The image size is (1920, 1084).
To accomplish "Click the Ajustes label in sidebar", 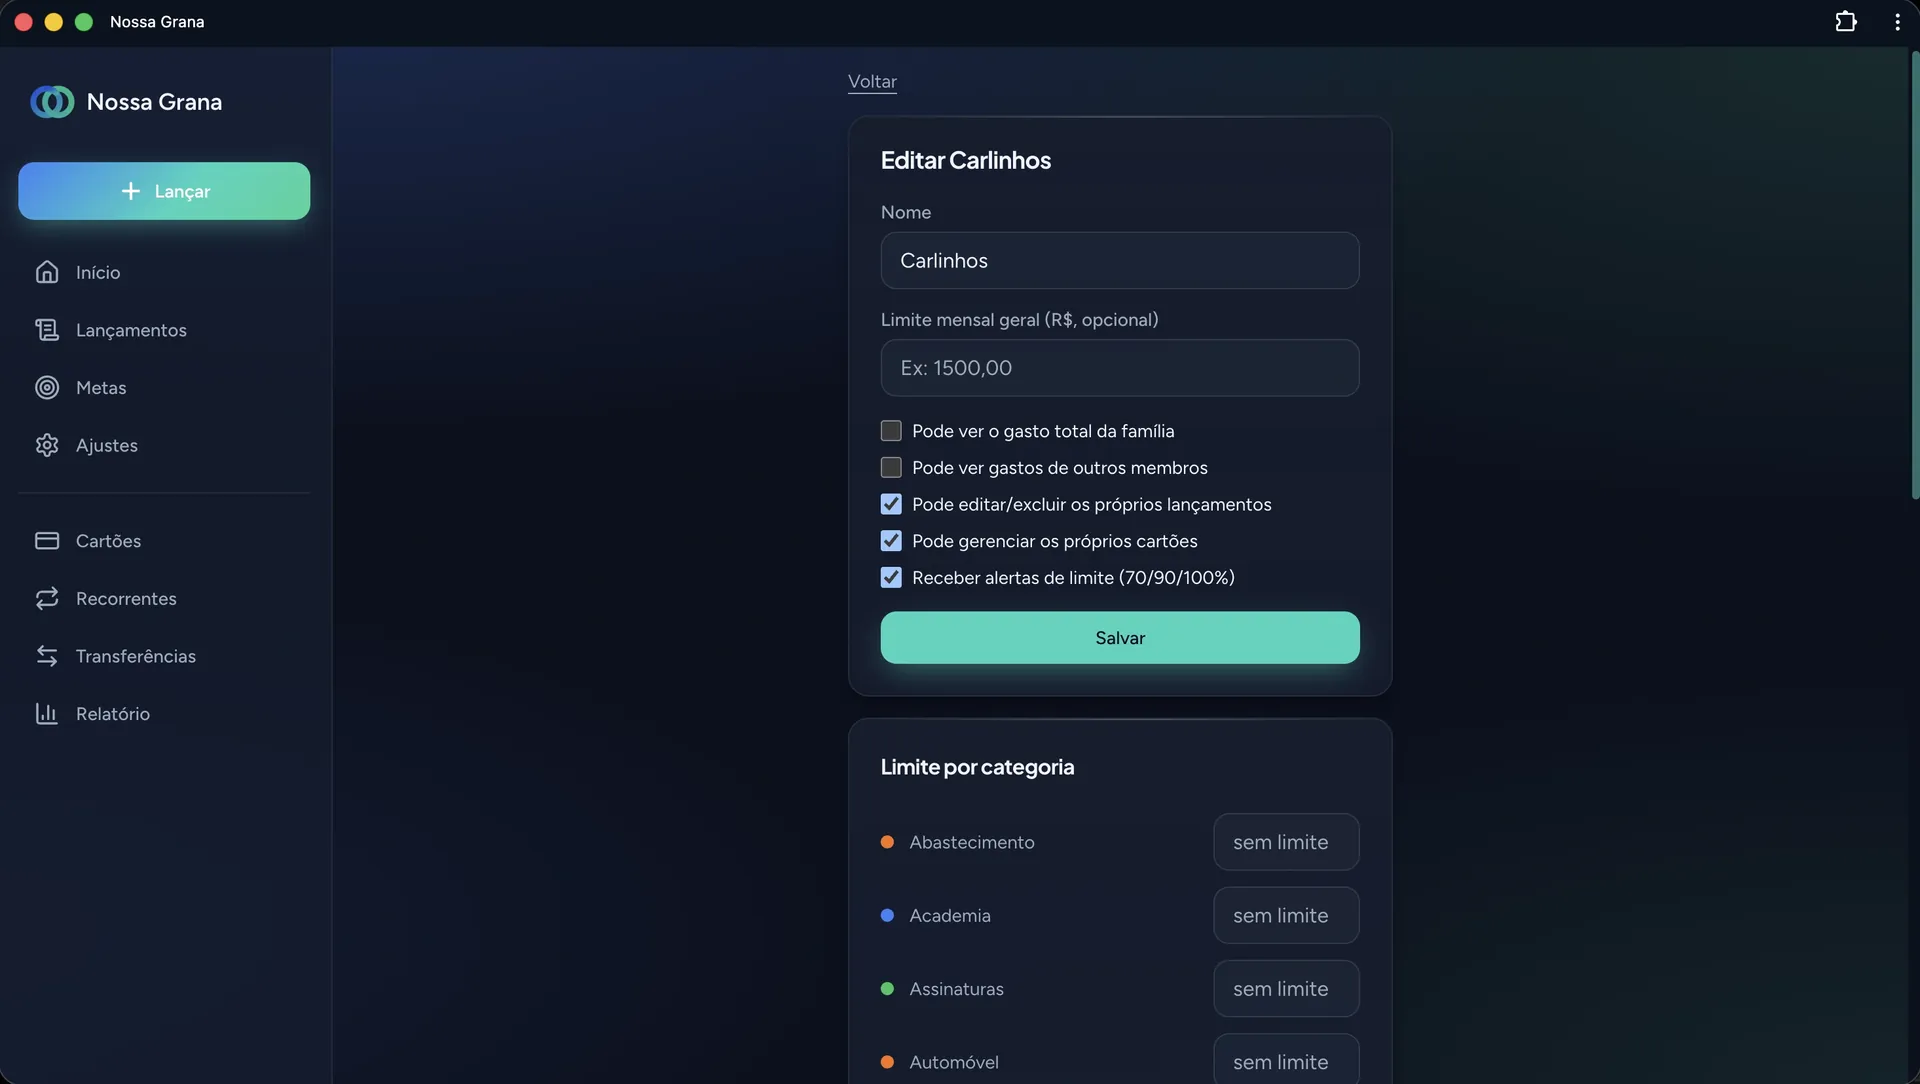I will [x=107, y=445].
